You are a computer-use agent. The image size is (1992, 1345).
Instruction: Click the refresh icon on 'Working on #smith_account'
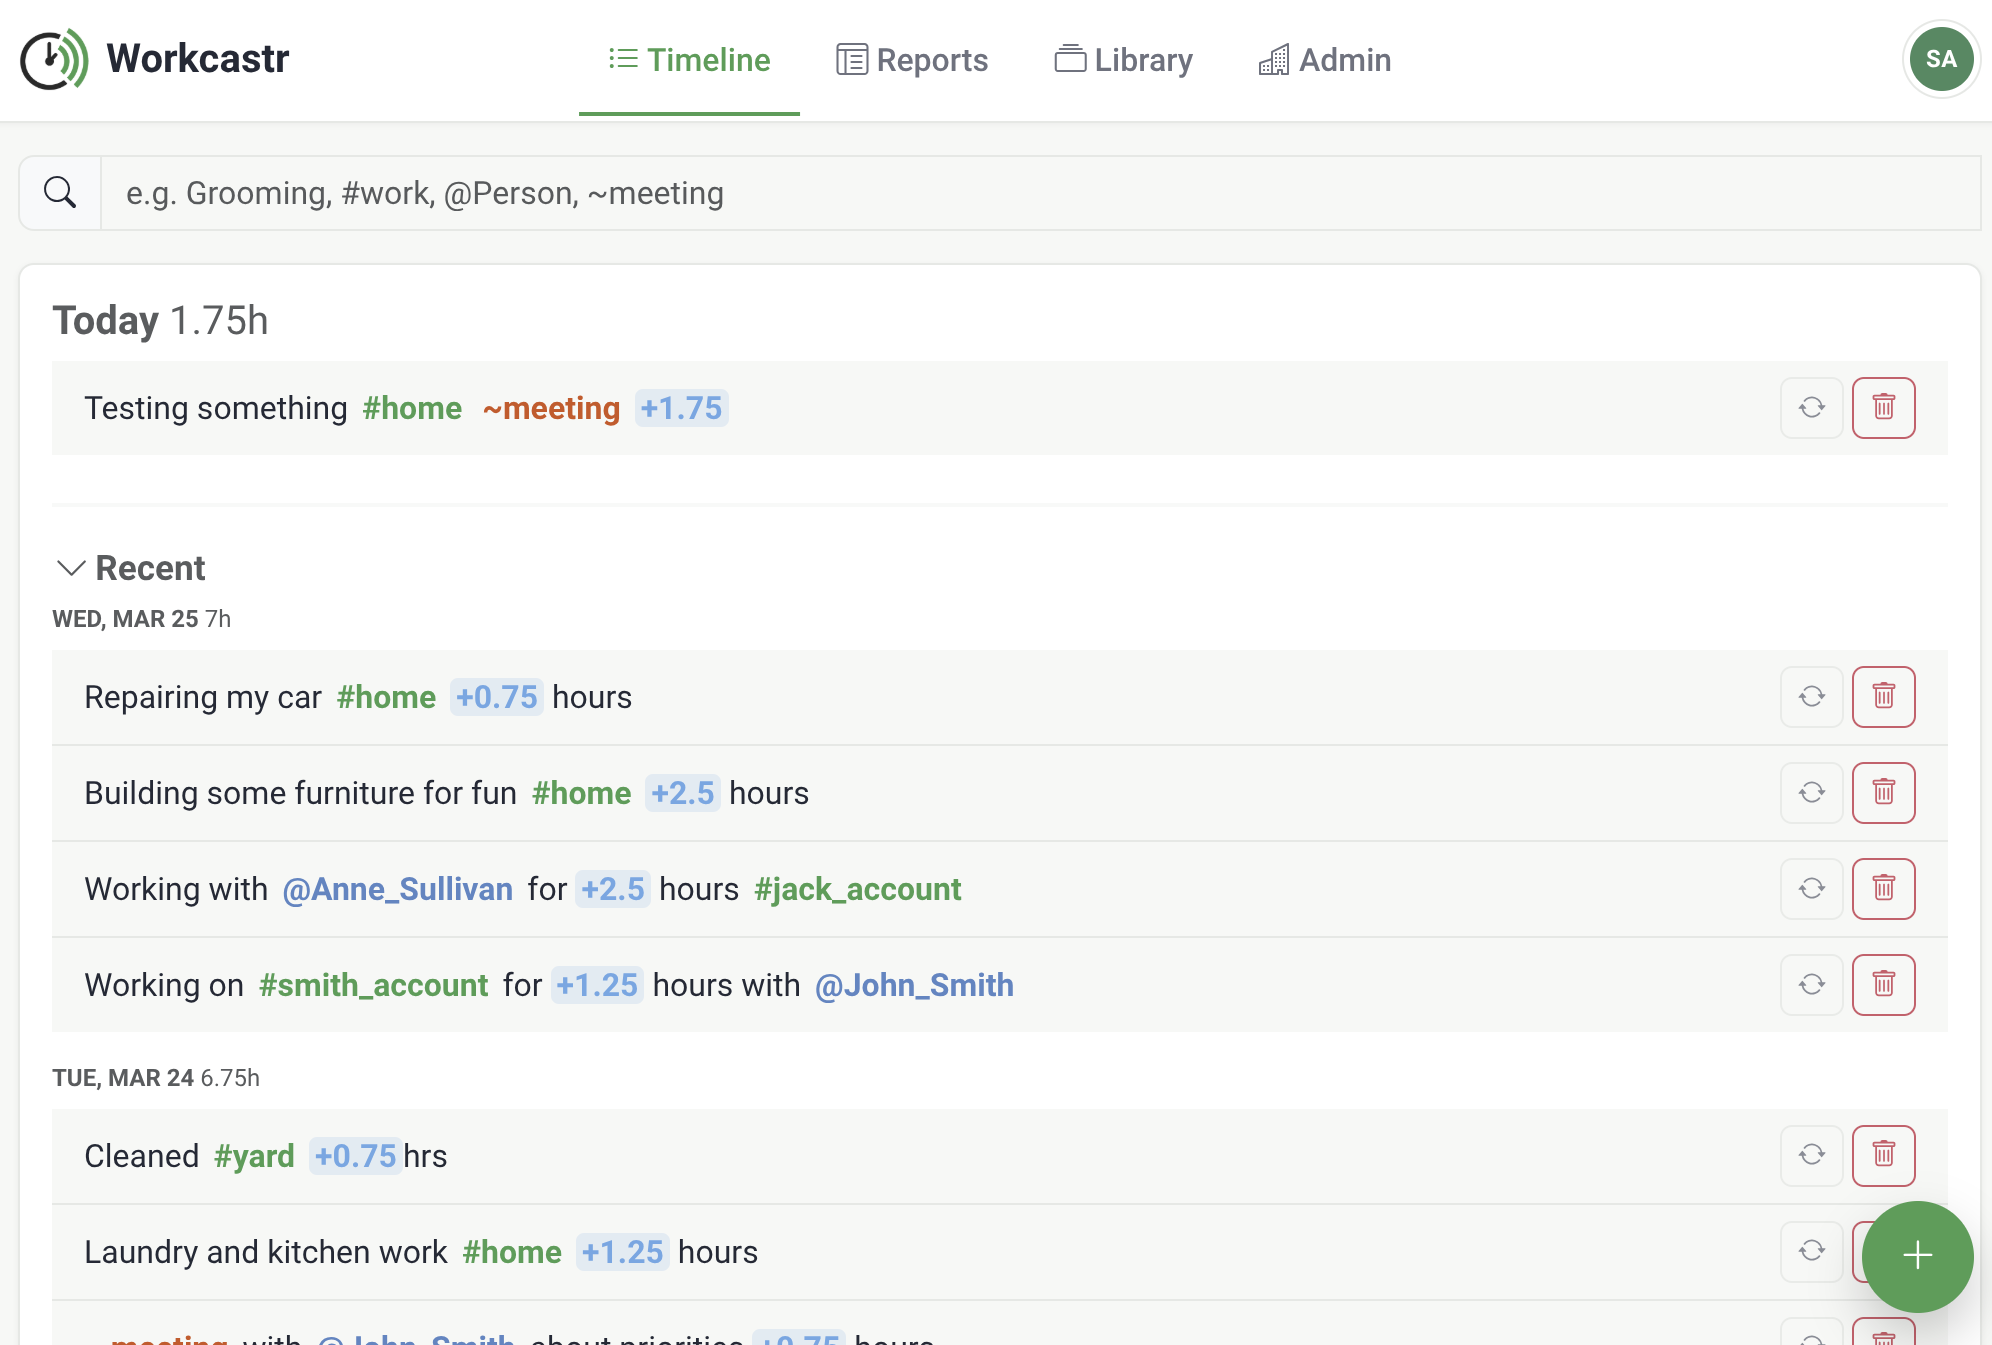(x=1811, y=985)
